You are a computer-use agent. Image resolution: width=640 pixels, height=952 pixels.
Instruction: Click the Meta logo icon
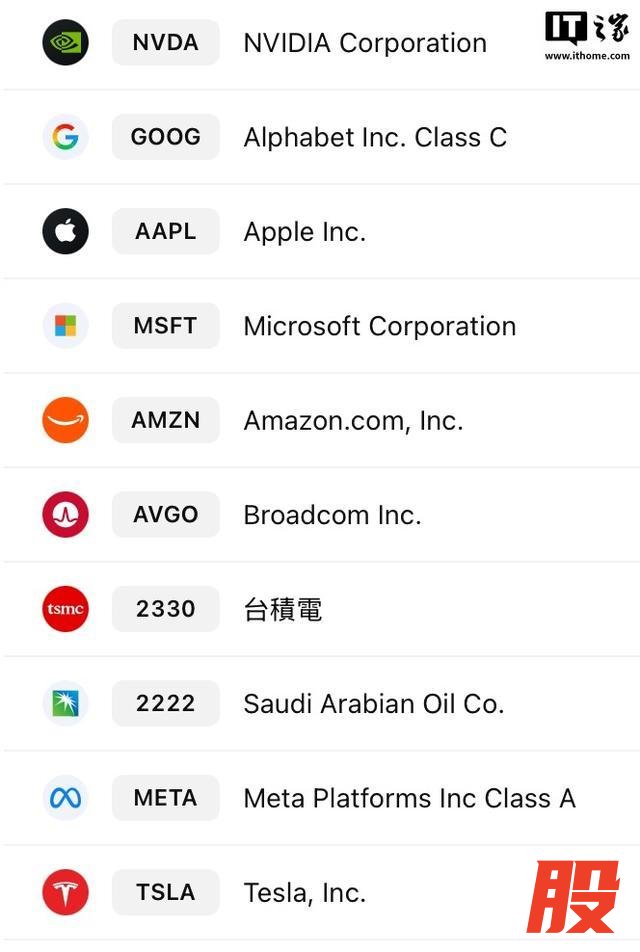click(66, 798)
